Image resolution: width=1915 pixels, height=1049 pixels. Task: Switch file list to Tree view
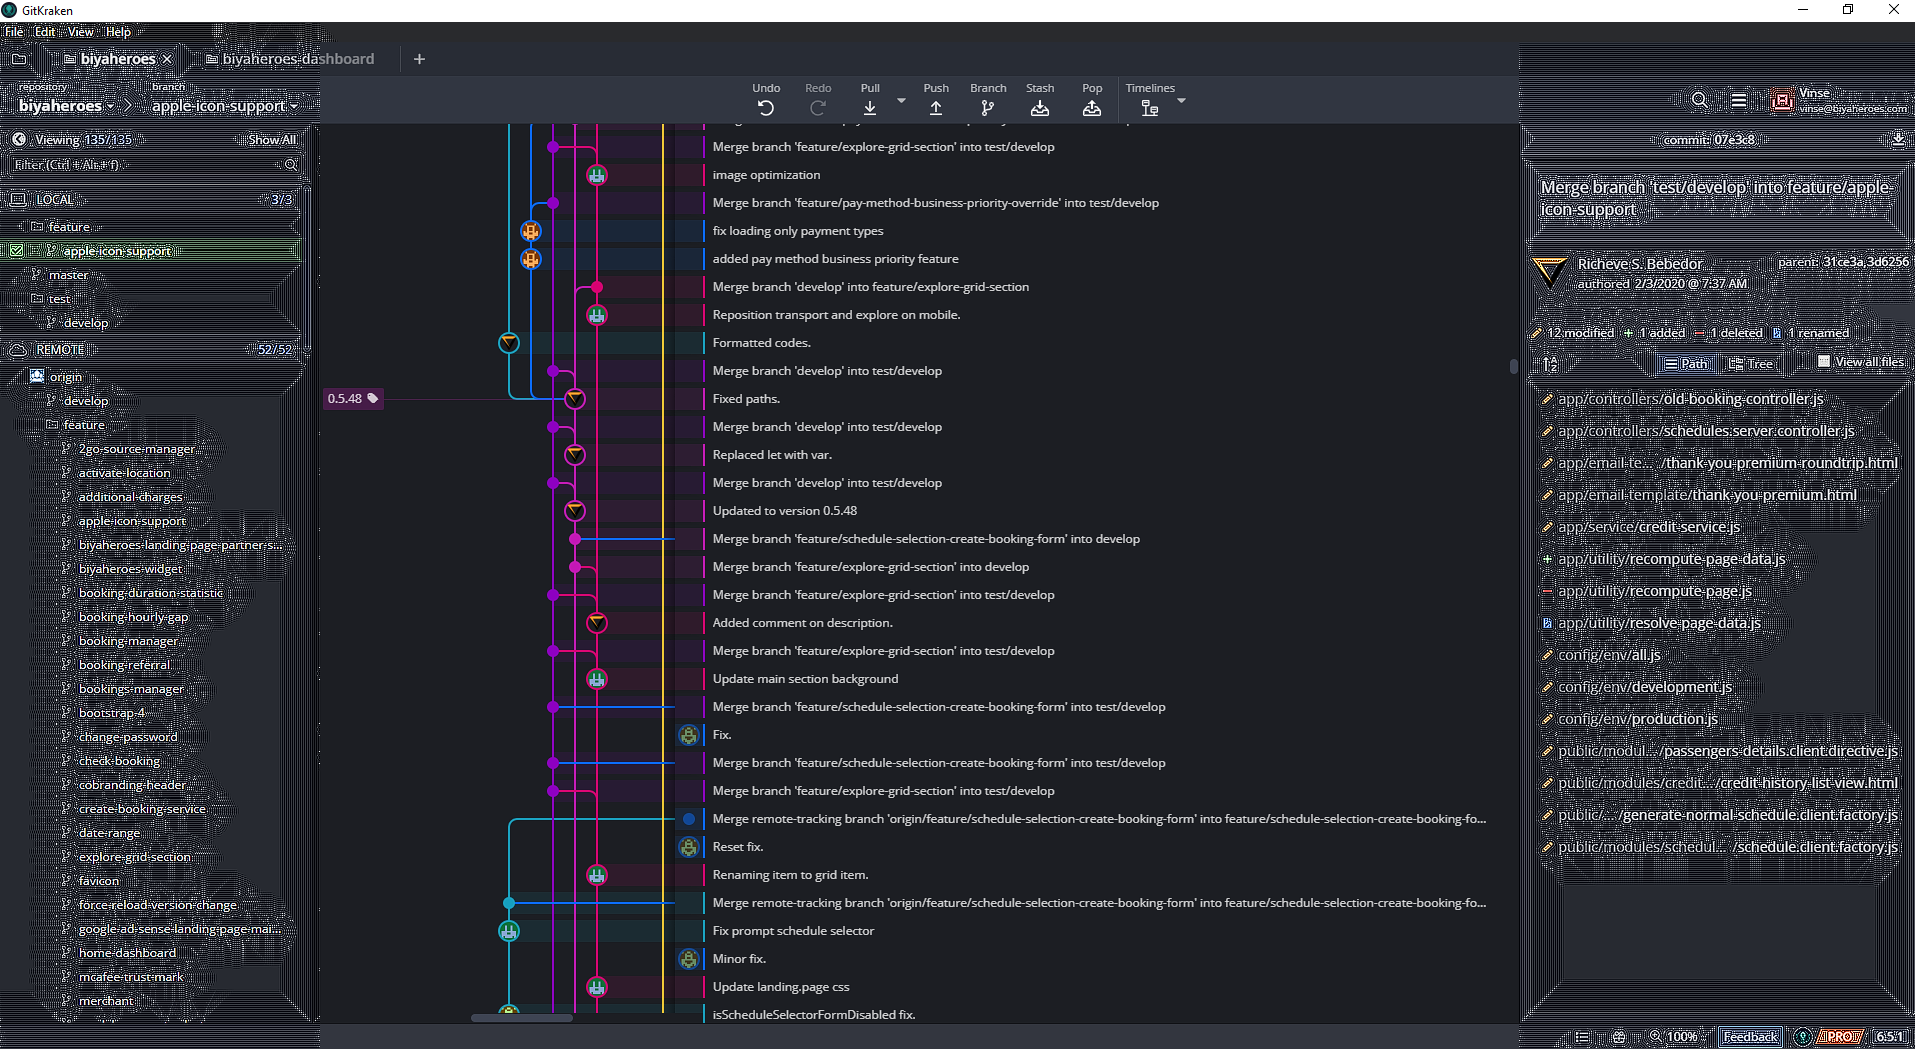coord(1750,364)
